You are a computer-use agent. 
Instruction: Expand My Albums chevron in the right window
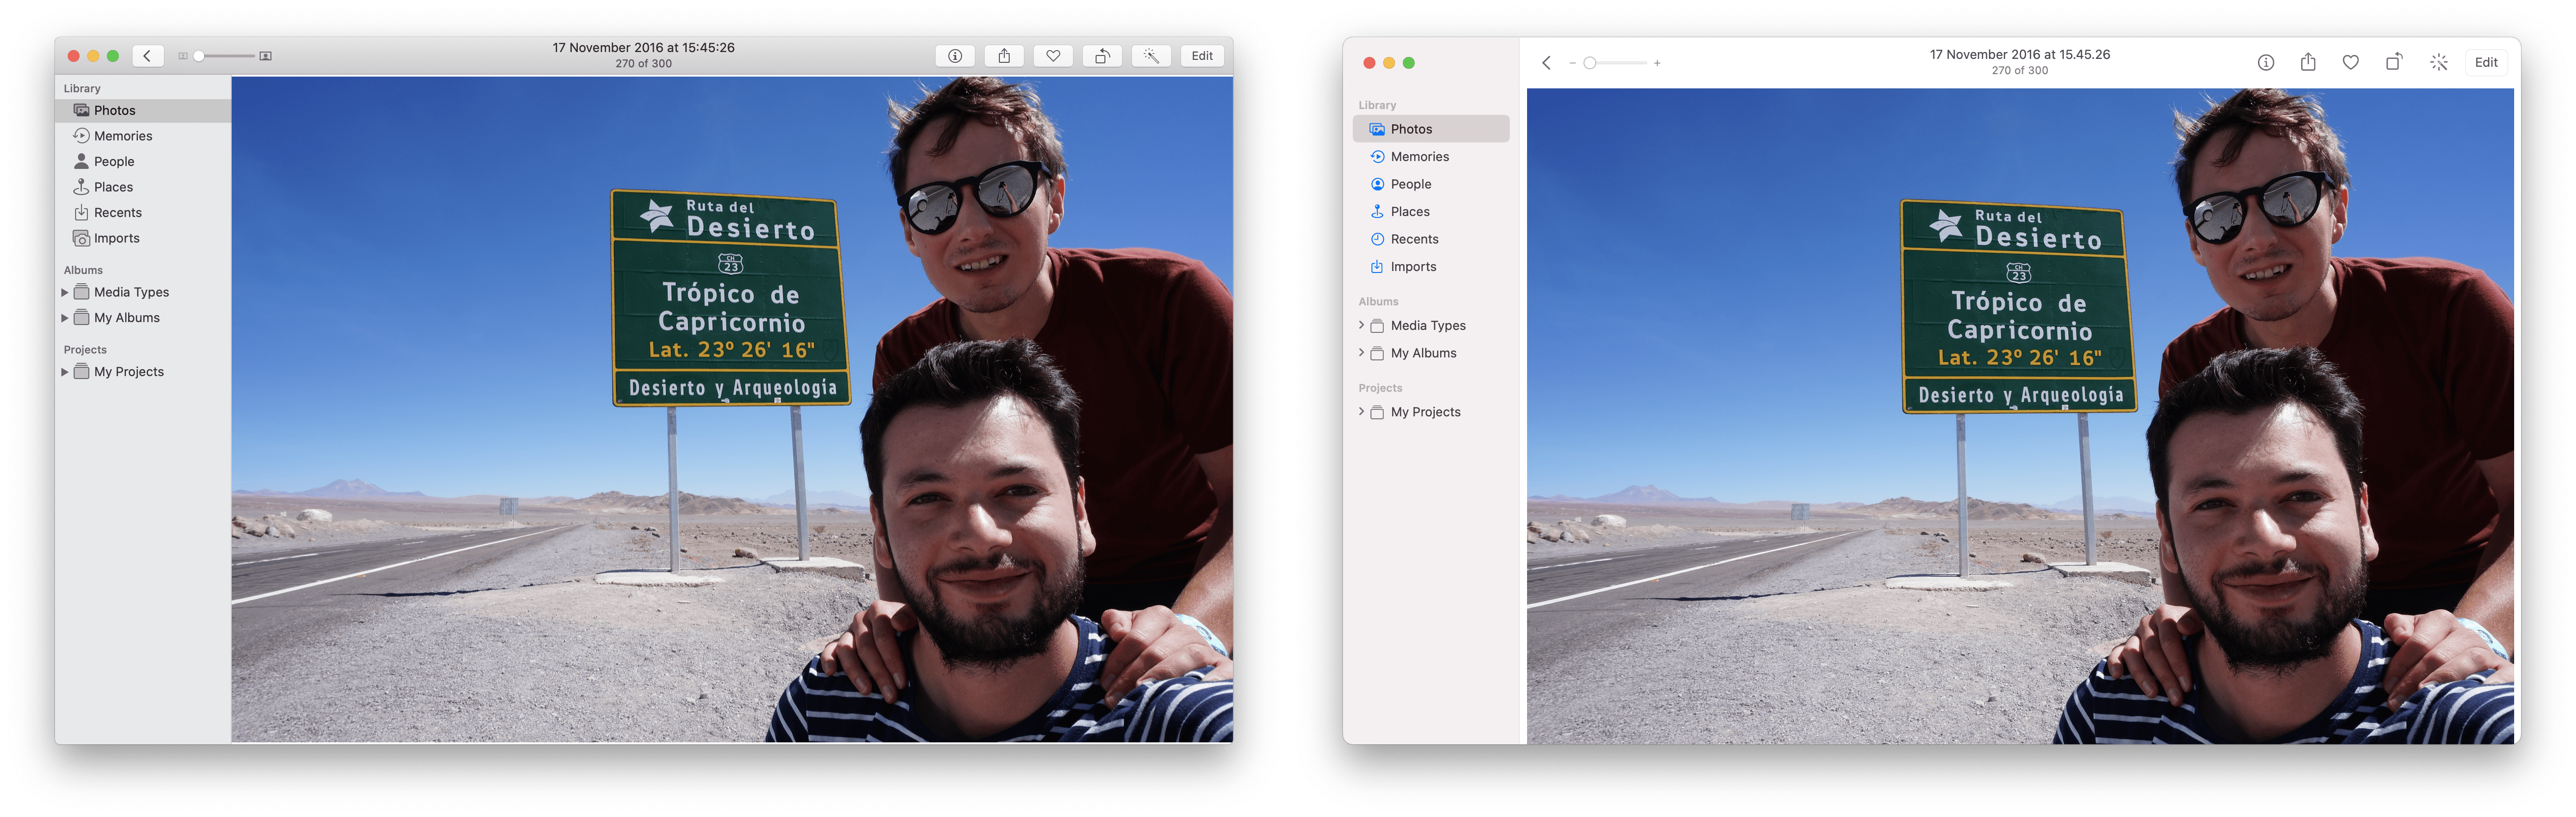tap(1361, 352)
